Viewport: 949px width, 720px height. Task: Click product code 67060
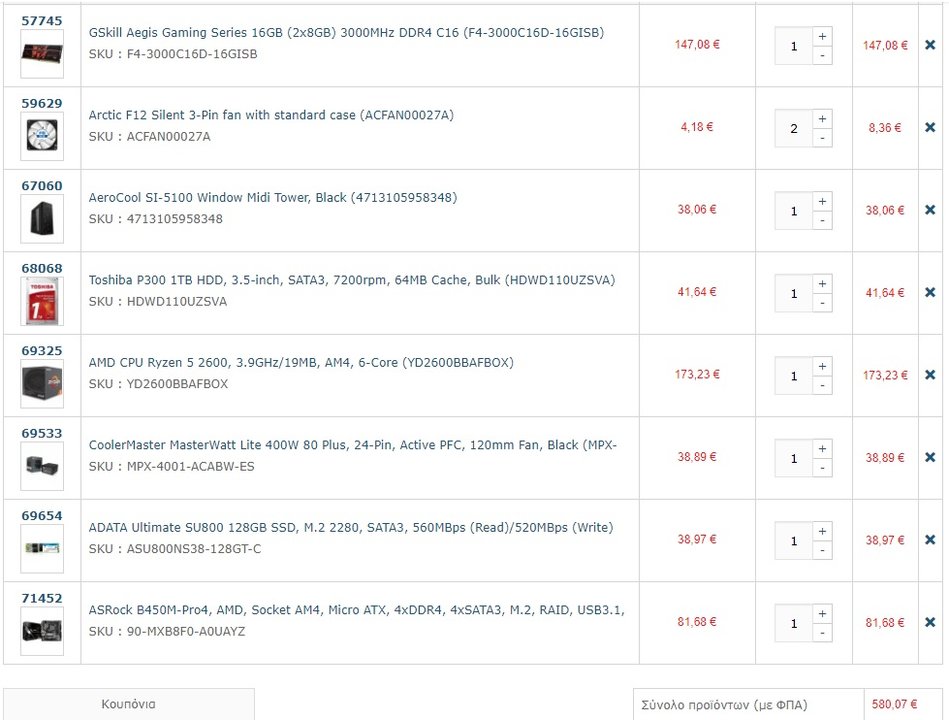(42, 186)
